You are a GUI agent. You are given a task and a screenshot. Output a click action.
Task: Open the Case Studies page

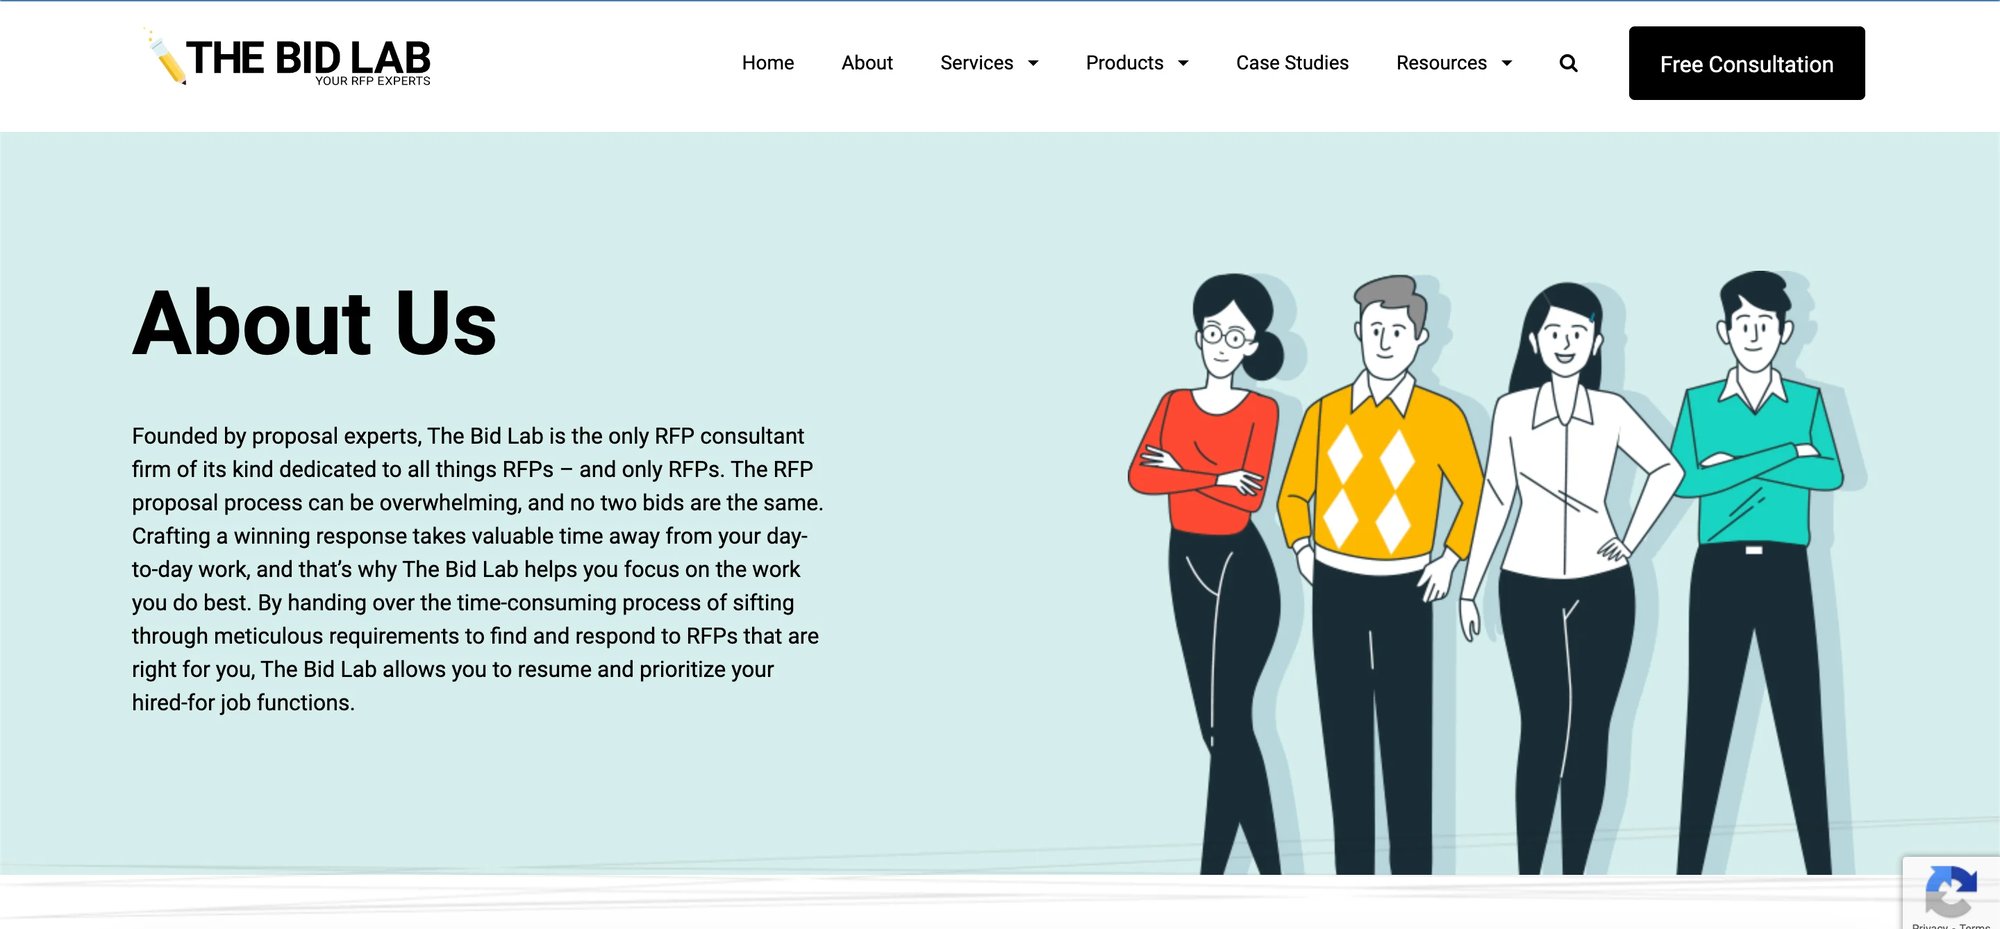[x=1291, y=63]
